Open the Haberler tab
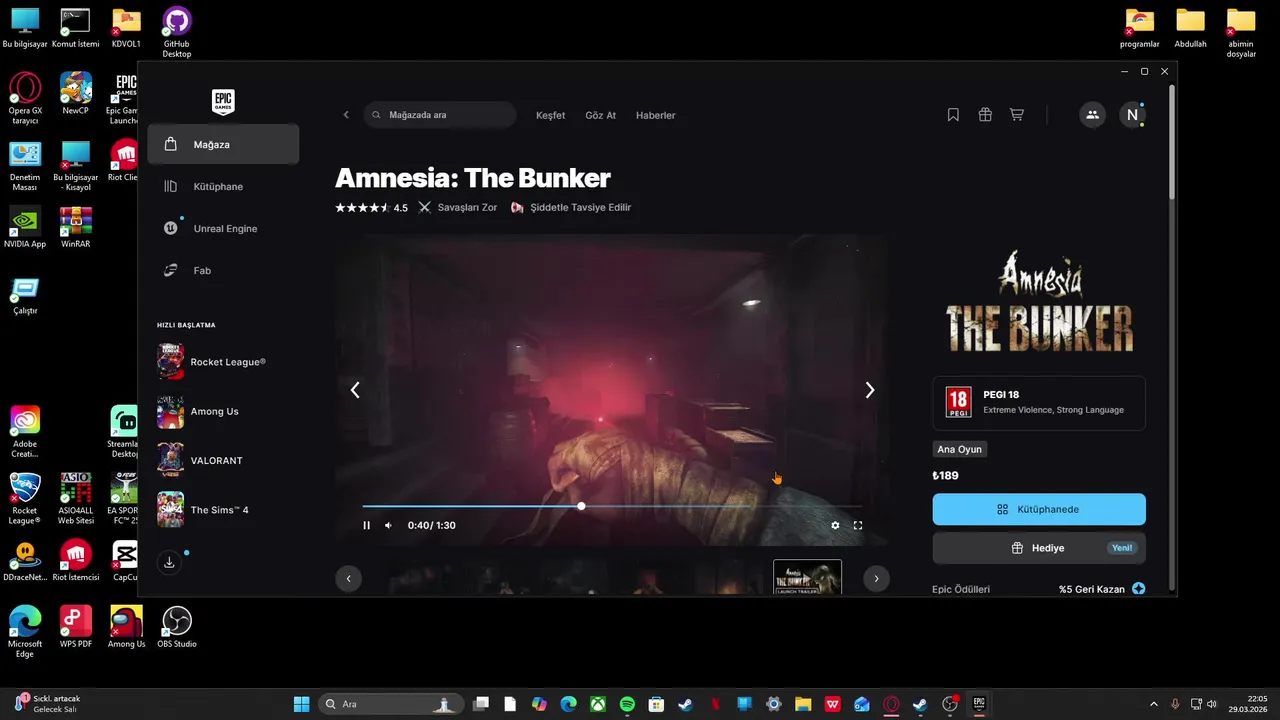The height and width of the screenshot is (720, 1280). pos(655,115)
